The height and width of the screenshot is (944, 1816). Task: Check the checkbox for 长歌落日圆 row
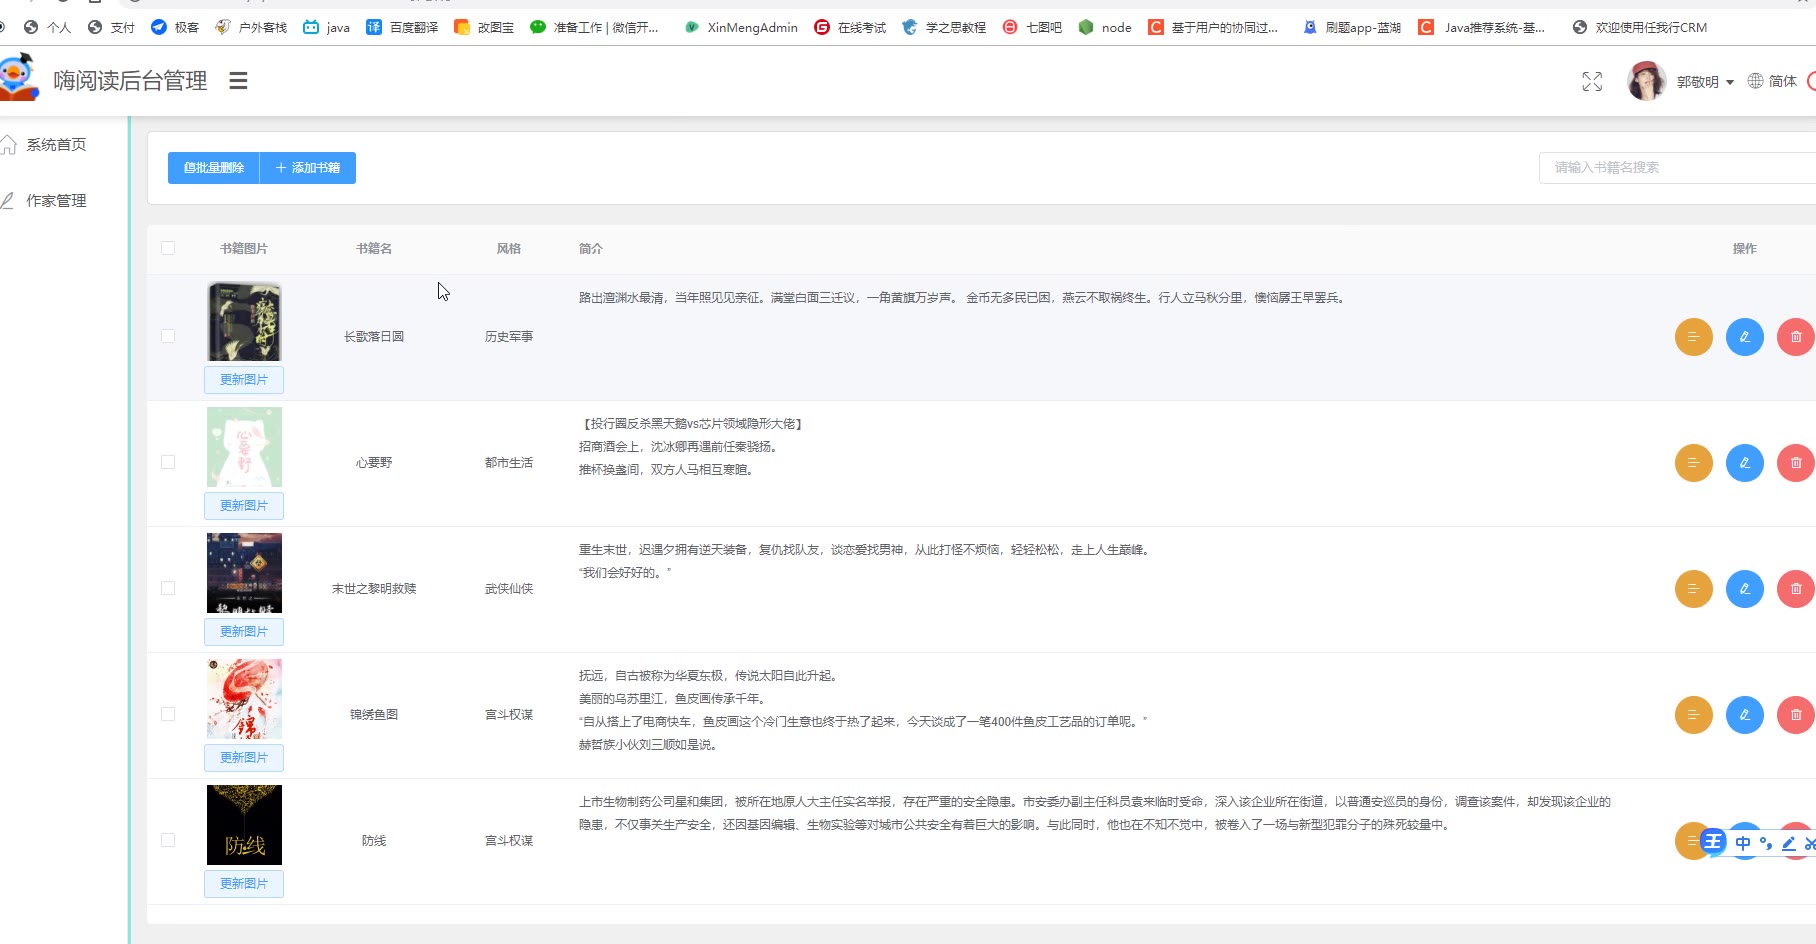coord(168,337)
